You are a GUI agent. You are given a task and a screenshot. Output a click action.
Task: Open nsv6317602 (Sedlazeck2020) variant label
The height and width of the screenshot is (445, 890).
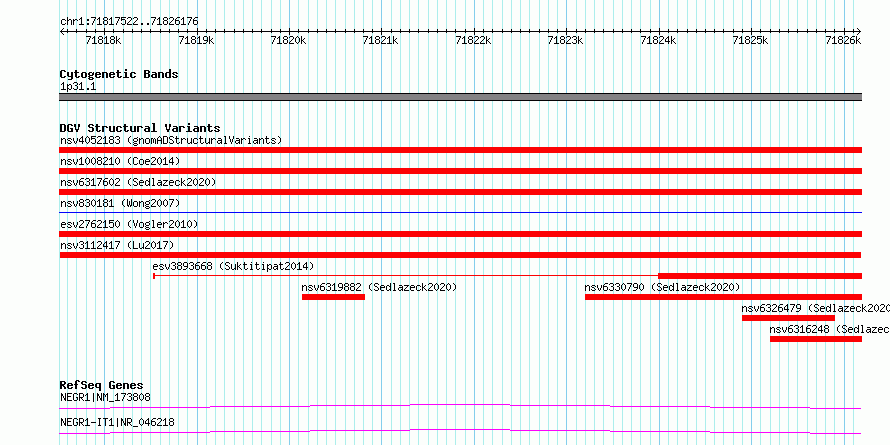[x=138, y=182]
